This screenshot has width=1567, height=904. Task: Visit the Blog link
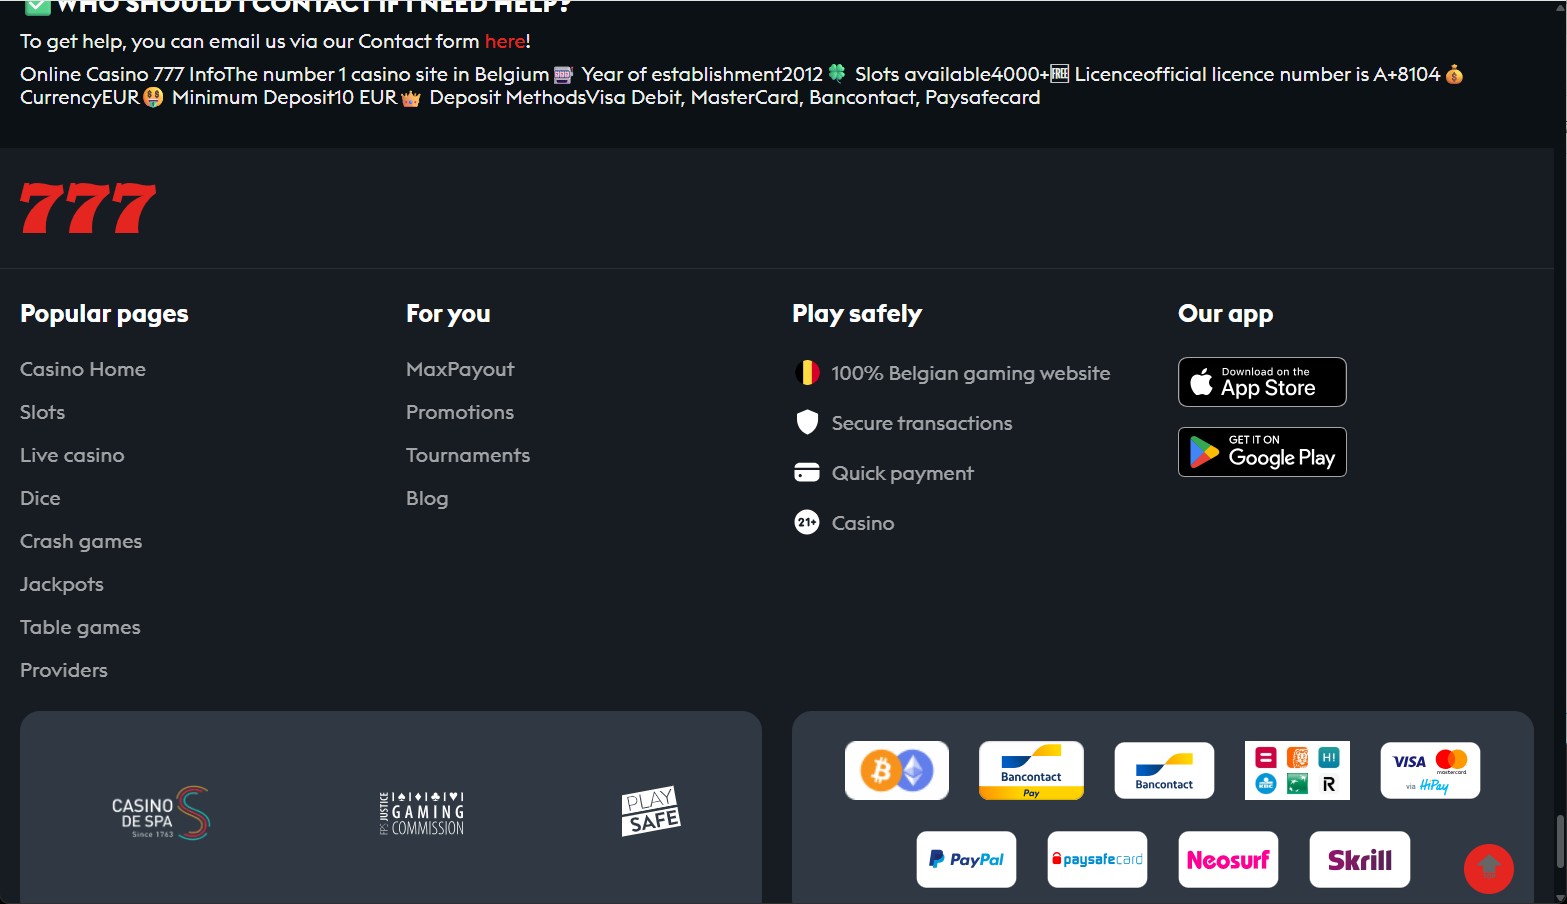[x=427, y=498]
